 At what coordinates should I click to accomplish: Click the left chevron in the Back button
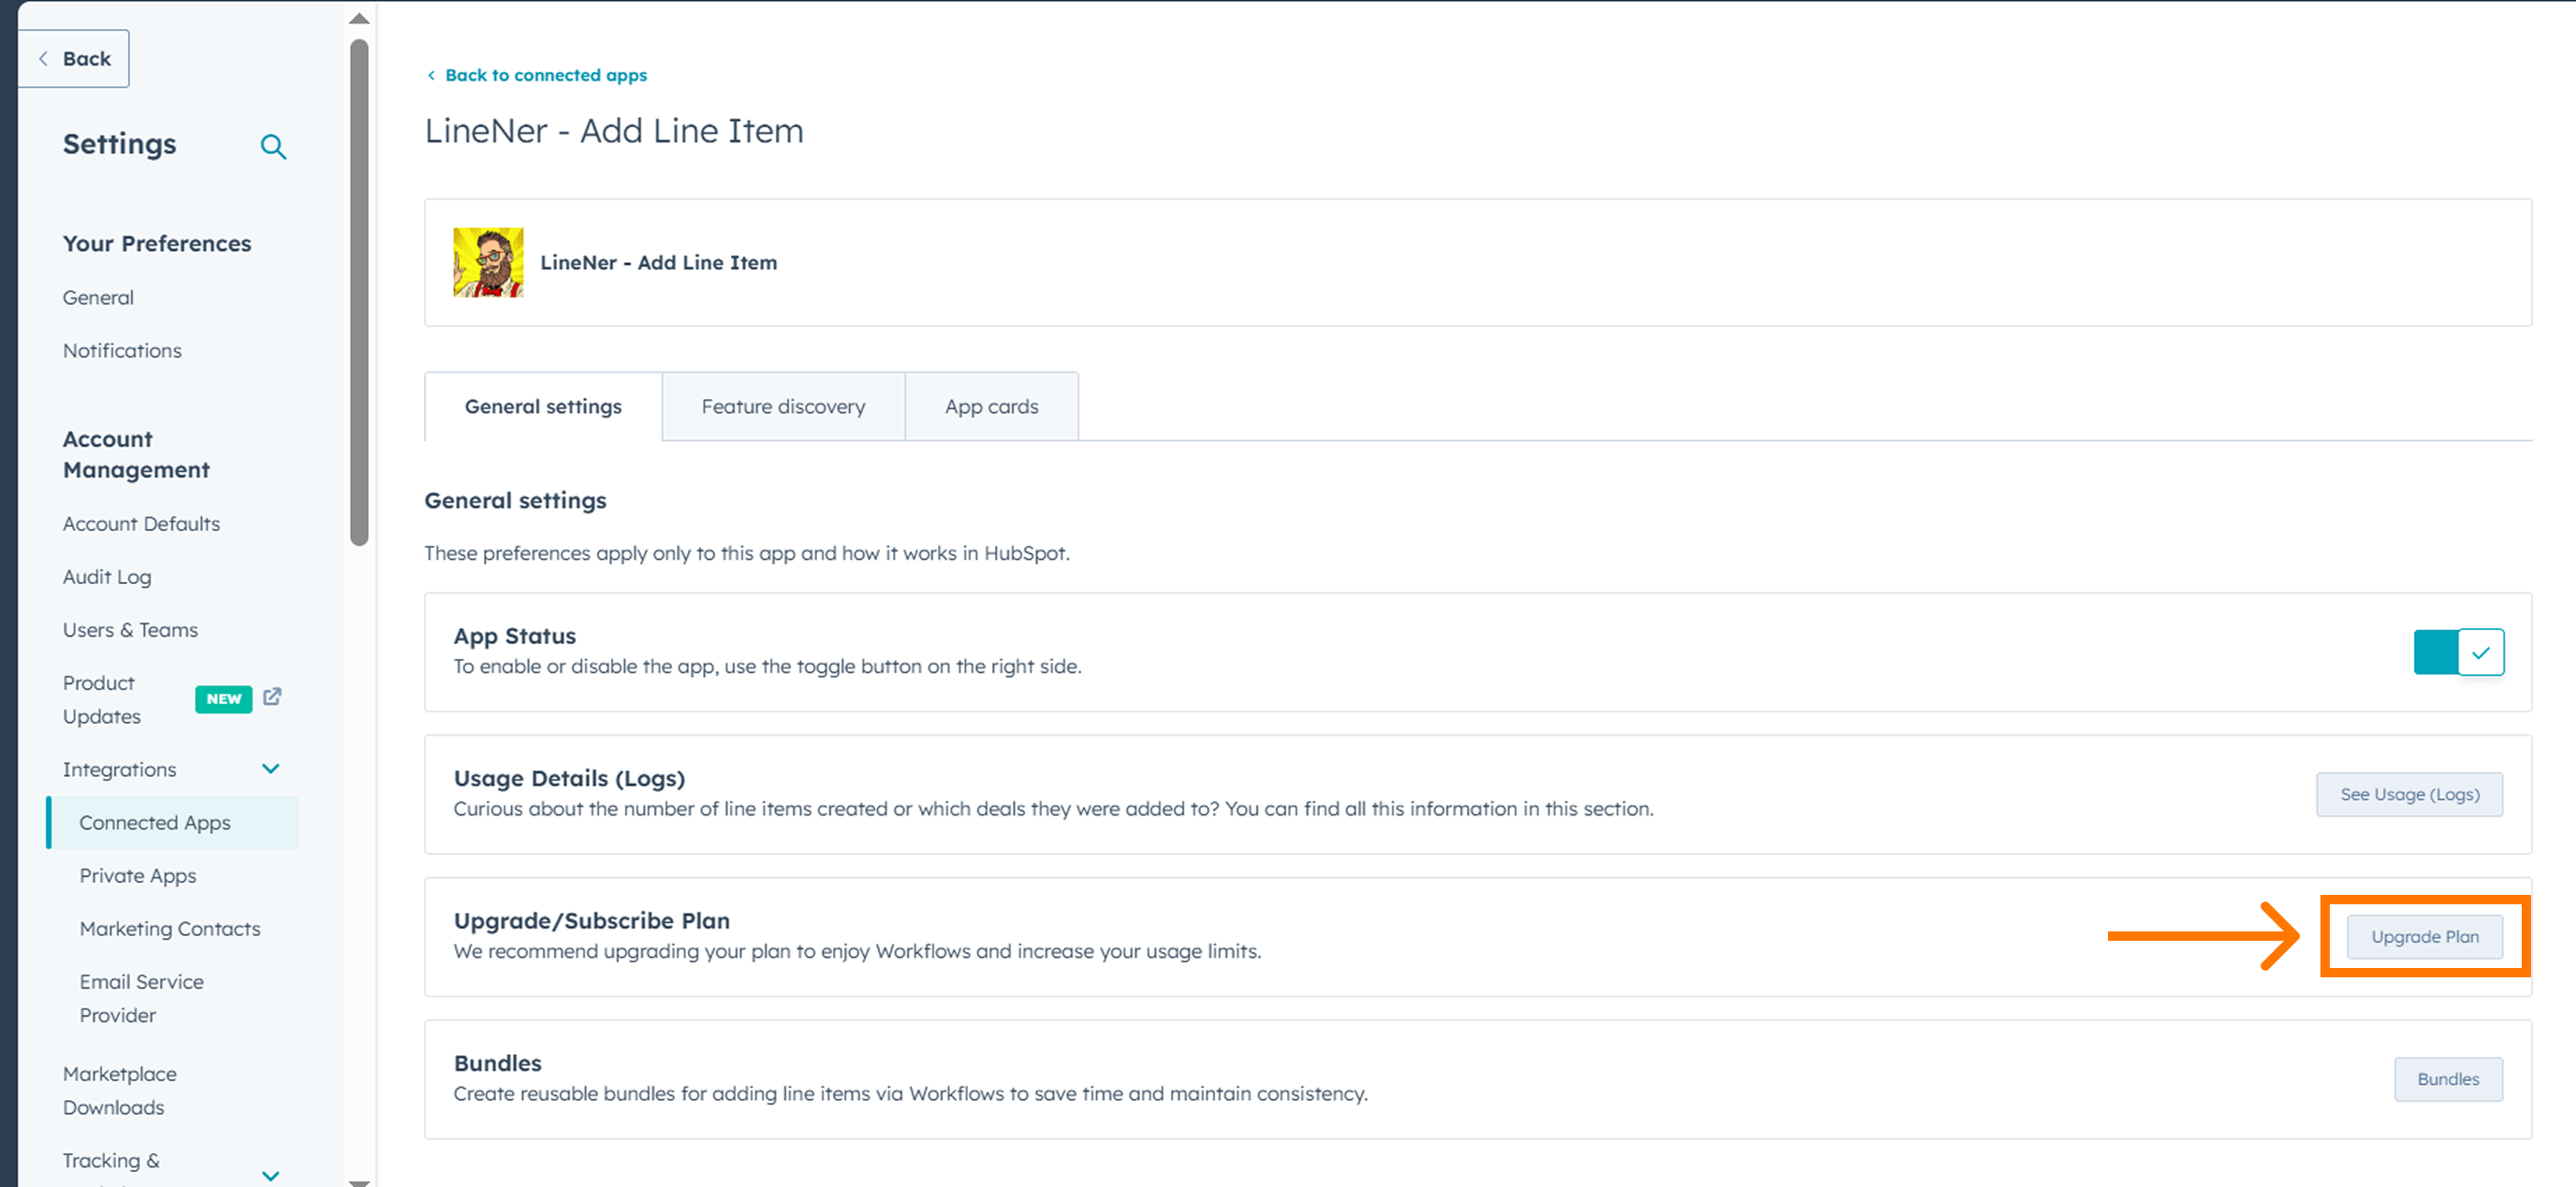[43, 59]
